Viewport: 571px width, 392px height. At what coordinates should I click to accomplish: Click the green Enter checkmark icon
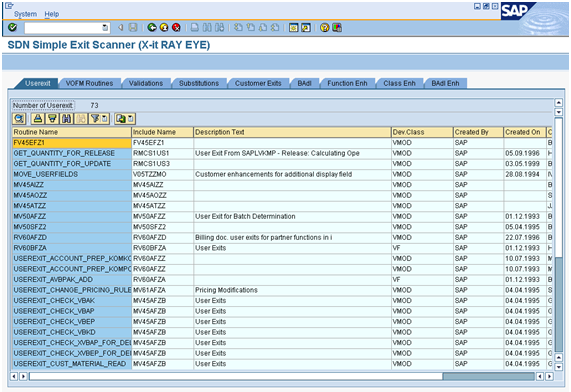point(13,27)
